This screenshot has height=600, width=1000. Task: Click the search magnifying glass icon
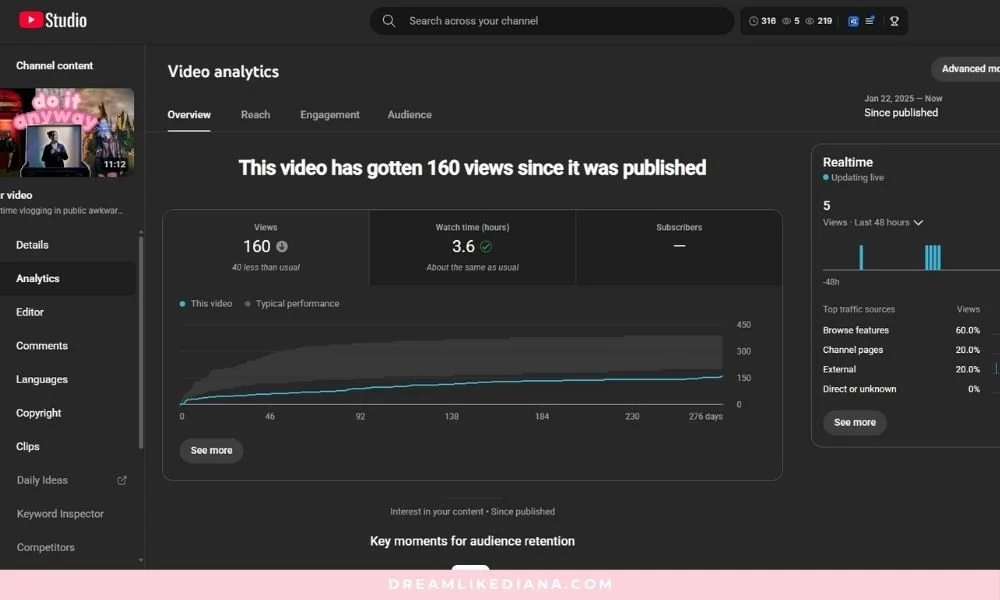[x=388, y=20]
